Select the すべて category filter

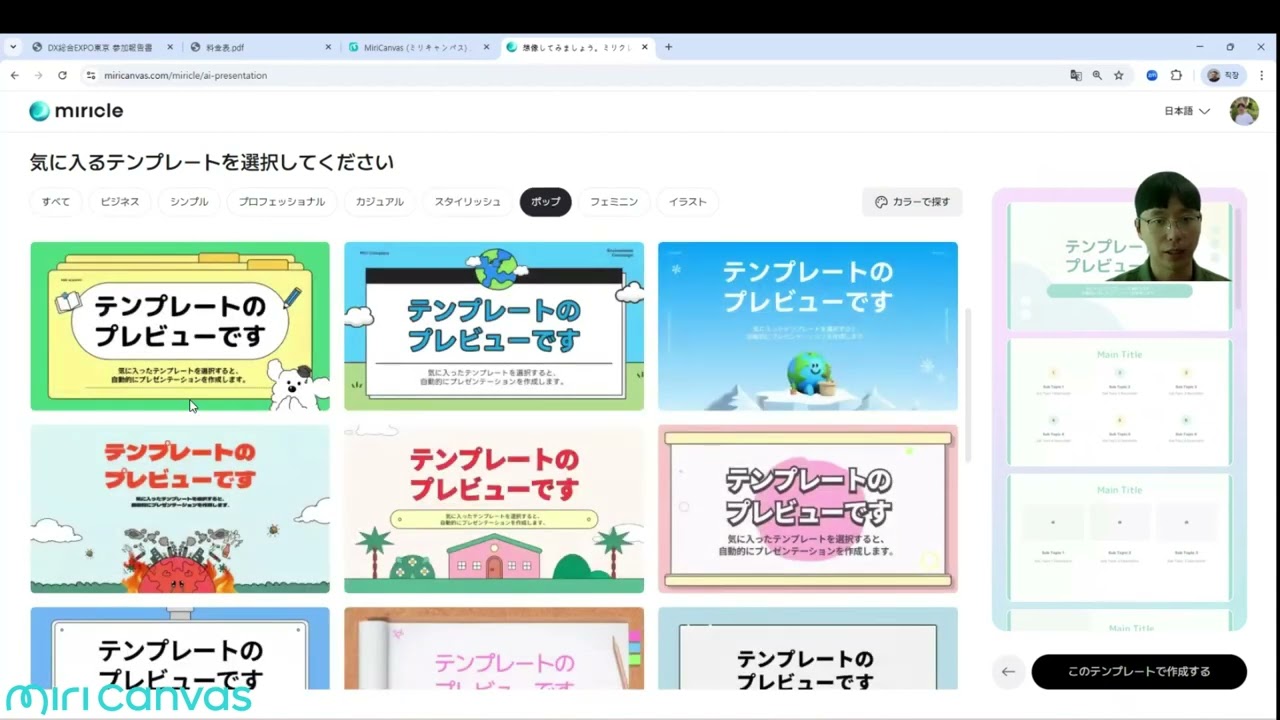pos(56,201)
